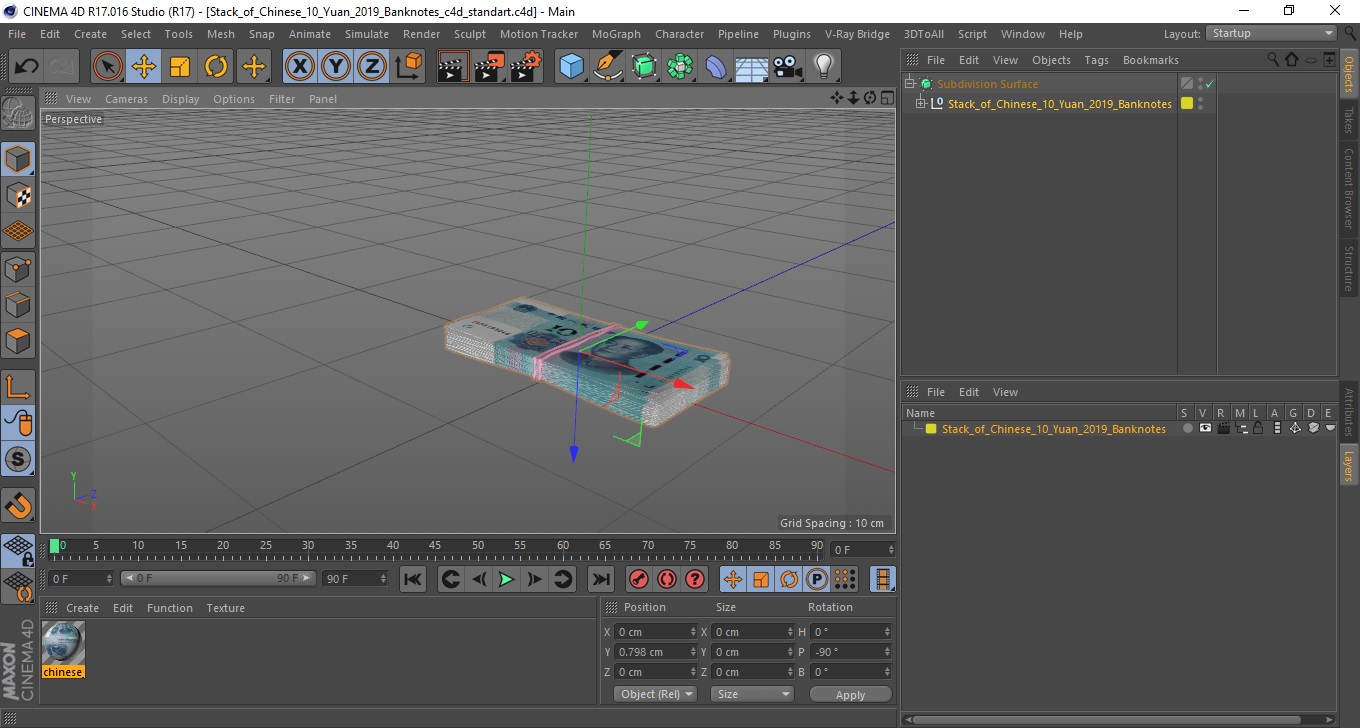The width and height of the screenshot is (1360, 728).
Task: Open the Sculpt menu
Action: (x=470, y=34)
